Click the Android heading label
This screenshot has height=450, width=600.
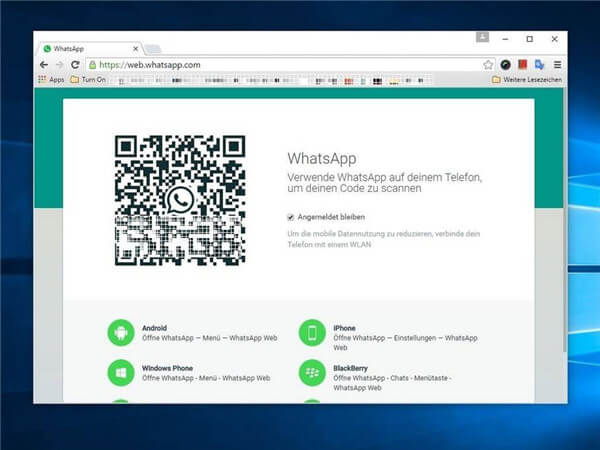155,328
